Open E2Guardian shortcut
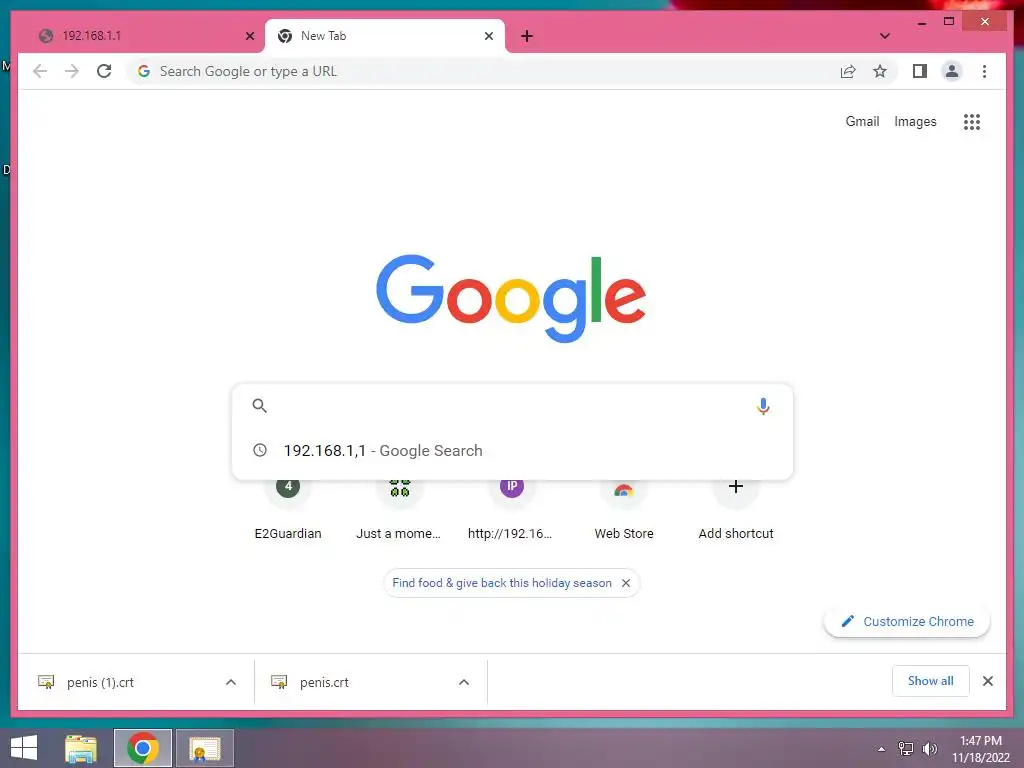 click(x=288, y=509)
